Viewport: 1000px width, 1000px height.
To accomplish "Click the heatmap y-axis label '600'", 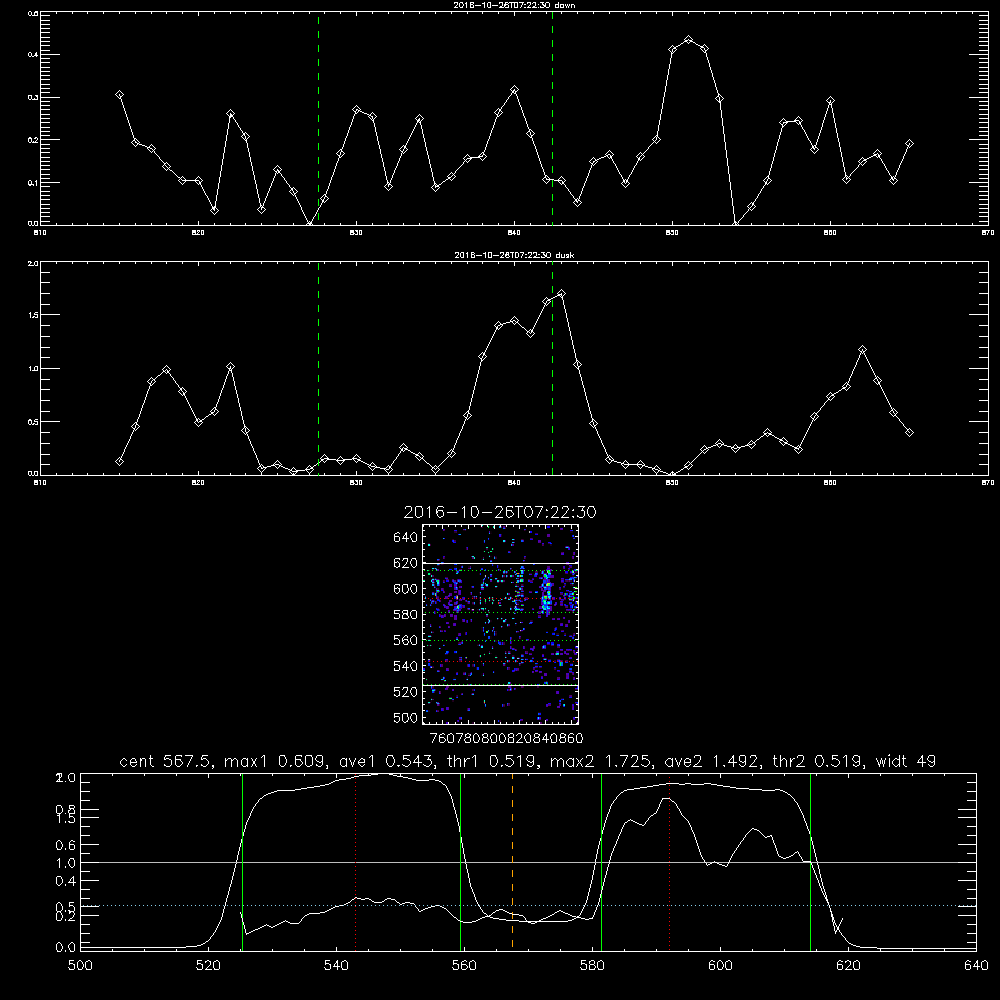I will point(406,589).
